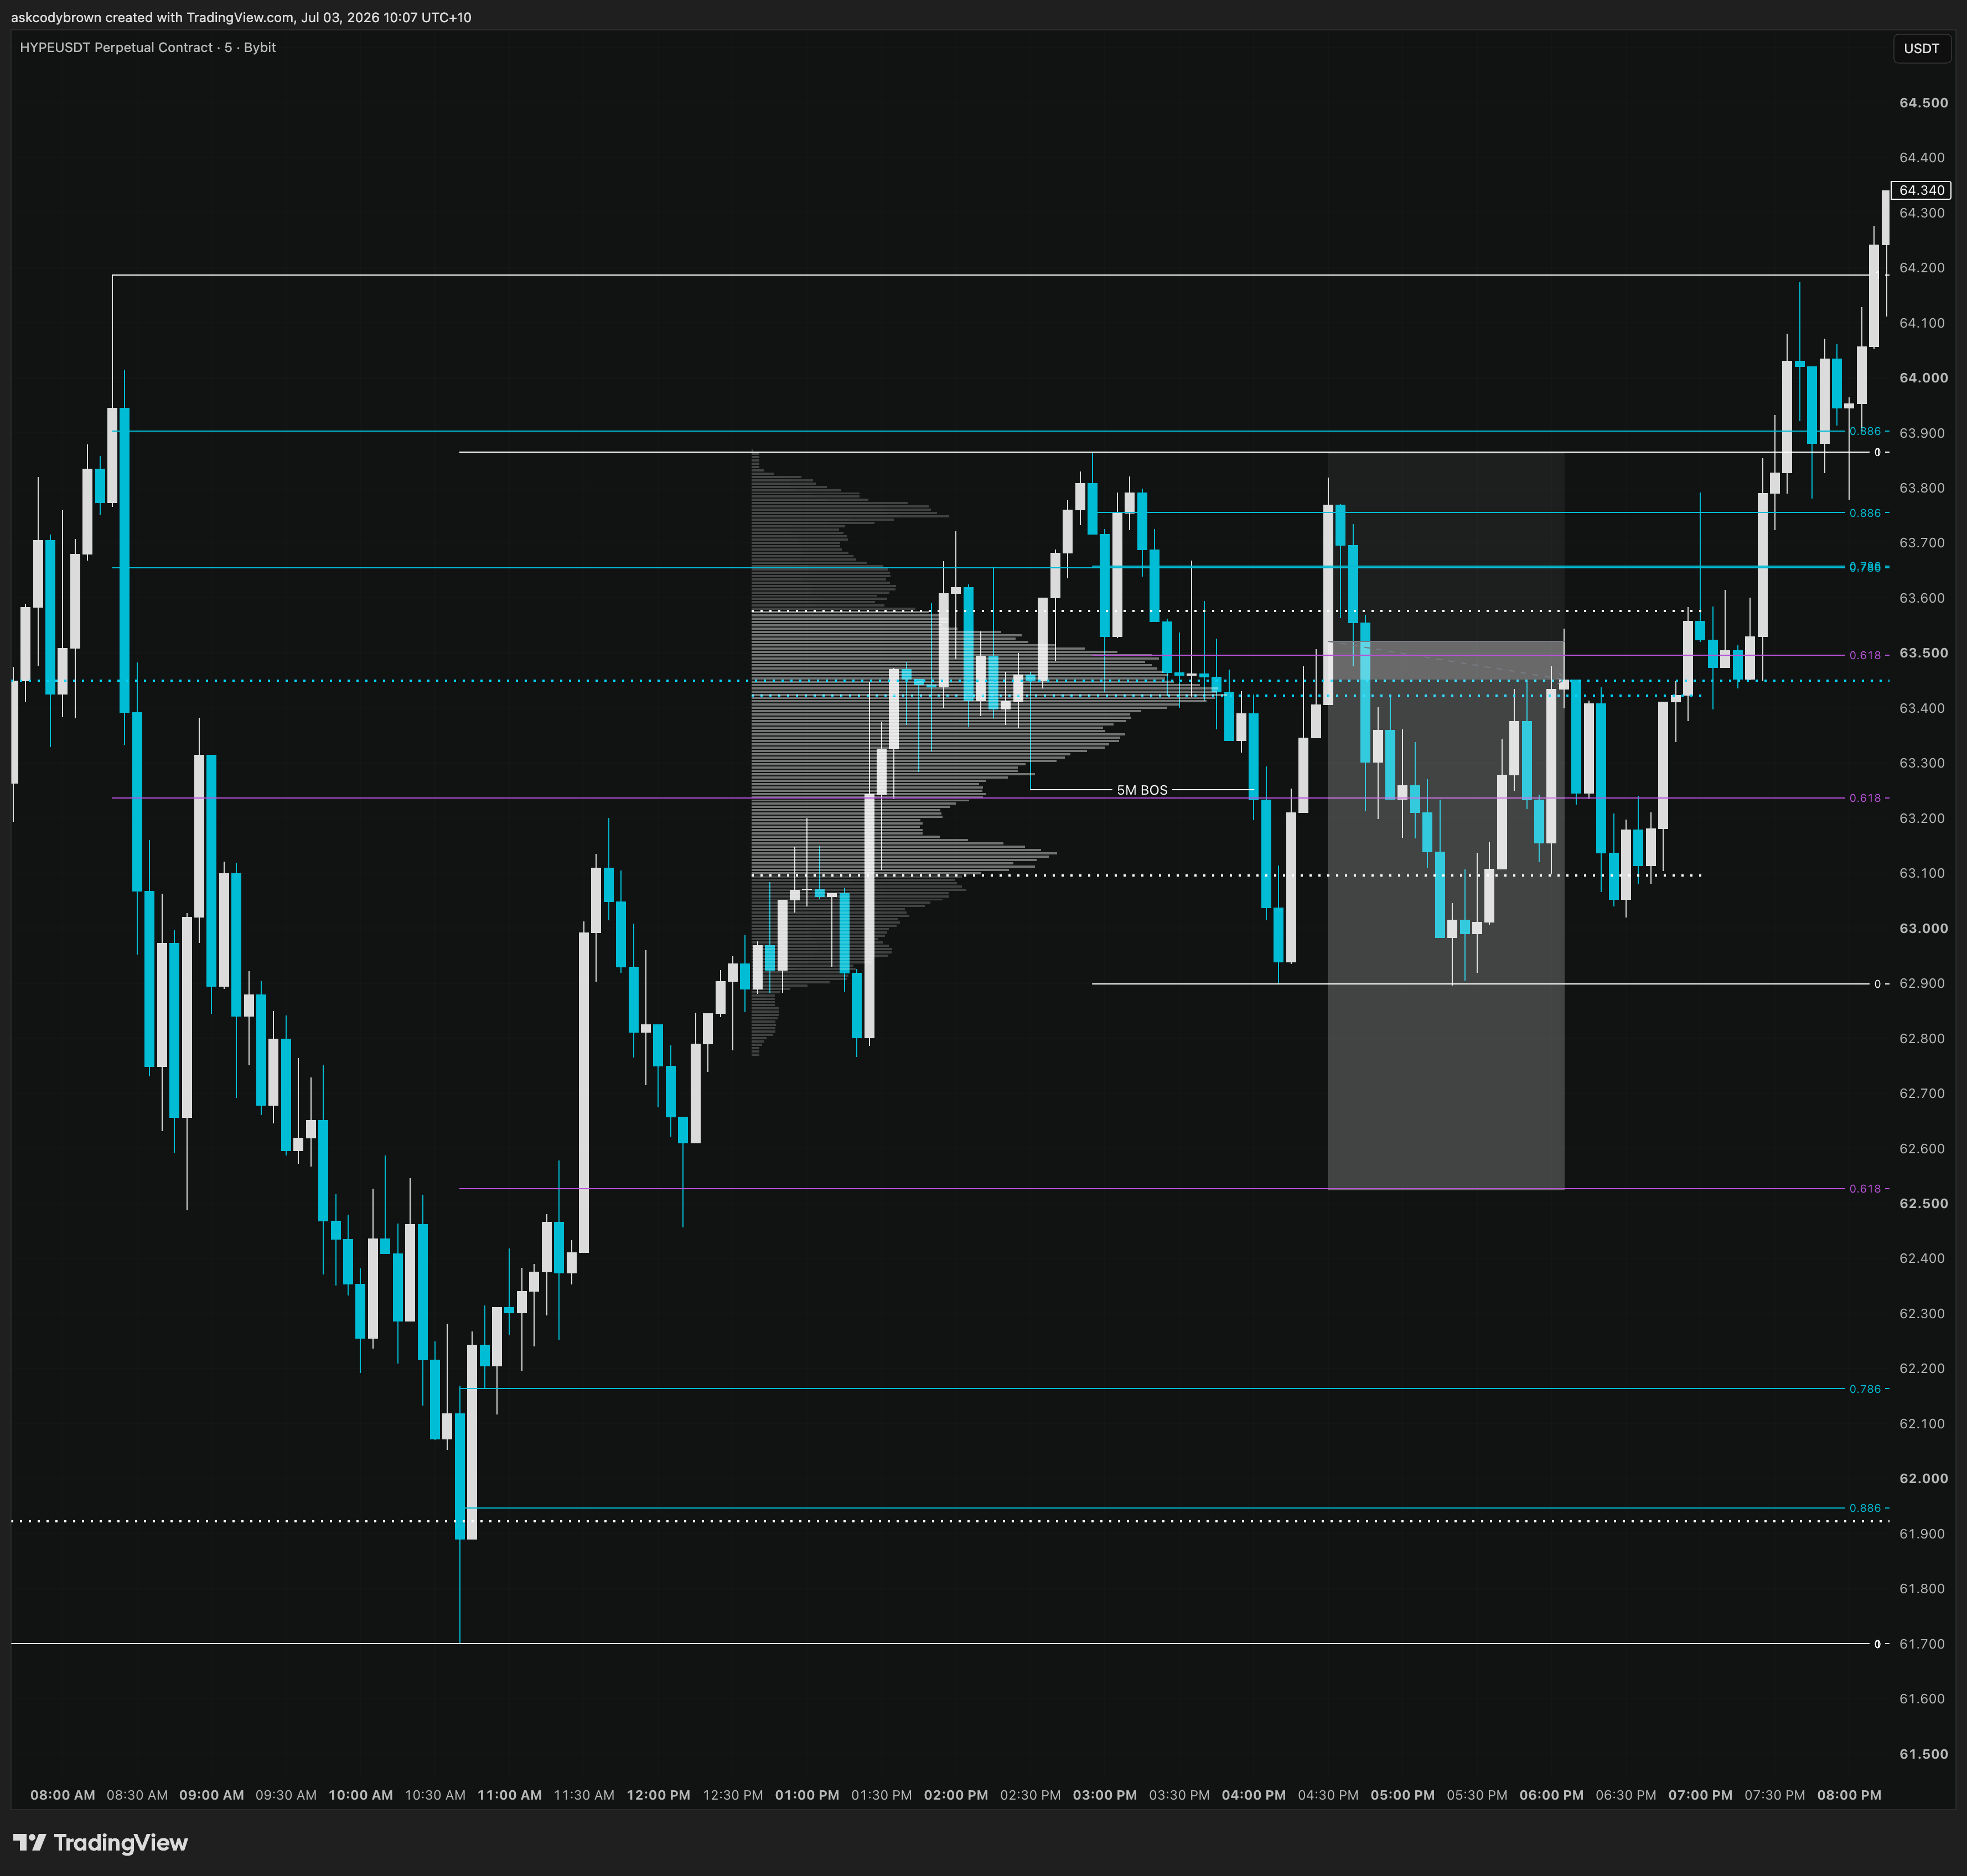1967x1876 pixels.
Task: Select the 62.300 price axis label
Action: click(x=1922, y=1313)
